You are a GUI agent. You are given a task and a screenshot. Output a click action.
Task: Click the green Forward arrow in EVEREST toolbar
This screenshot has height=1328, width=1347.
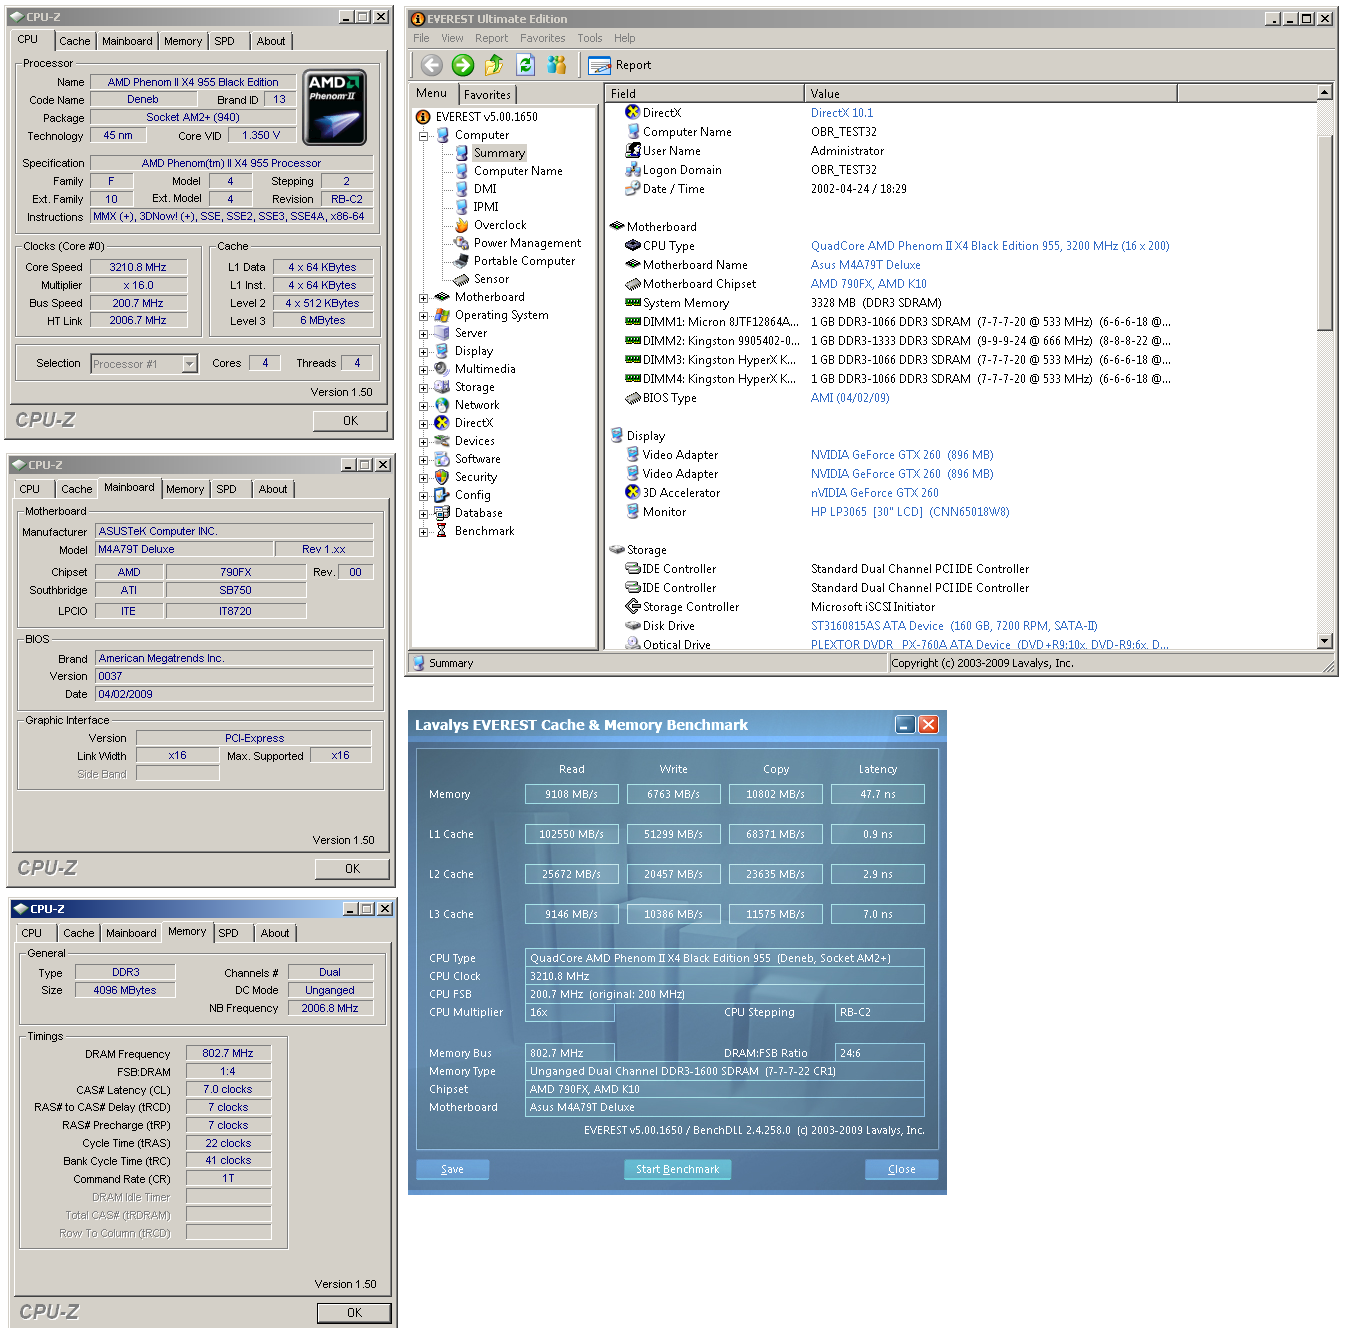(463, 65)
